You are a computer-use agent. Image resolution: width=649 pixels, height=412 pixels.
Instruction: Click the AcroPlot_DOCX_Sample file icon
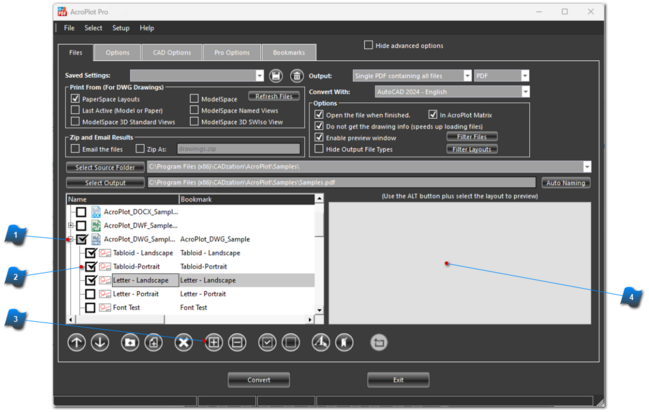click(96, 212)
